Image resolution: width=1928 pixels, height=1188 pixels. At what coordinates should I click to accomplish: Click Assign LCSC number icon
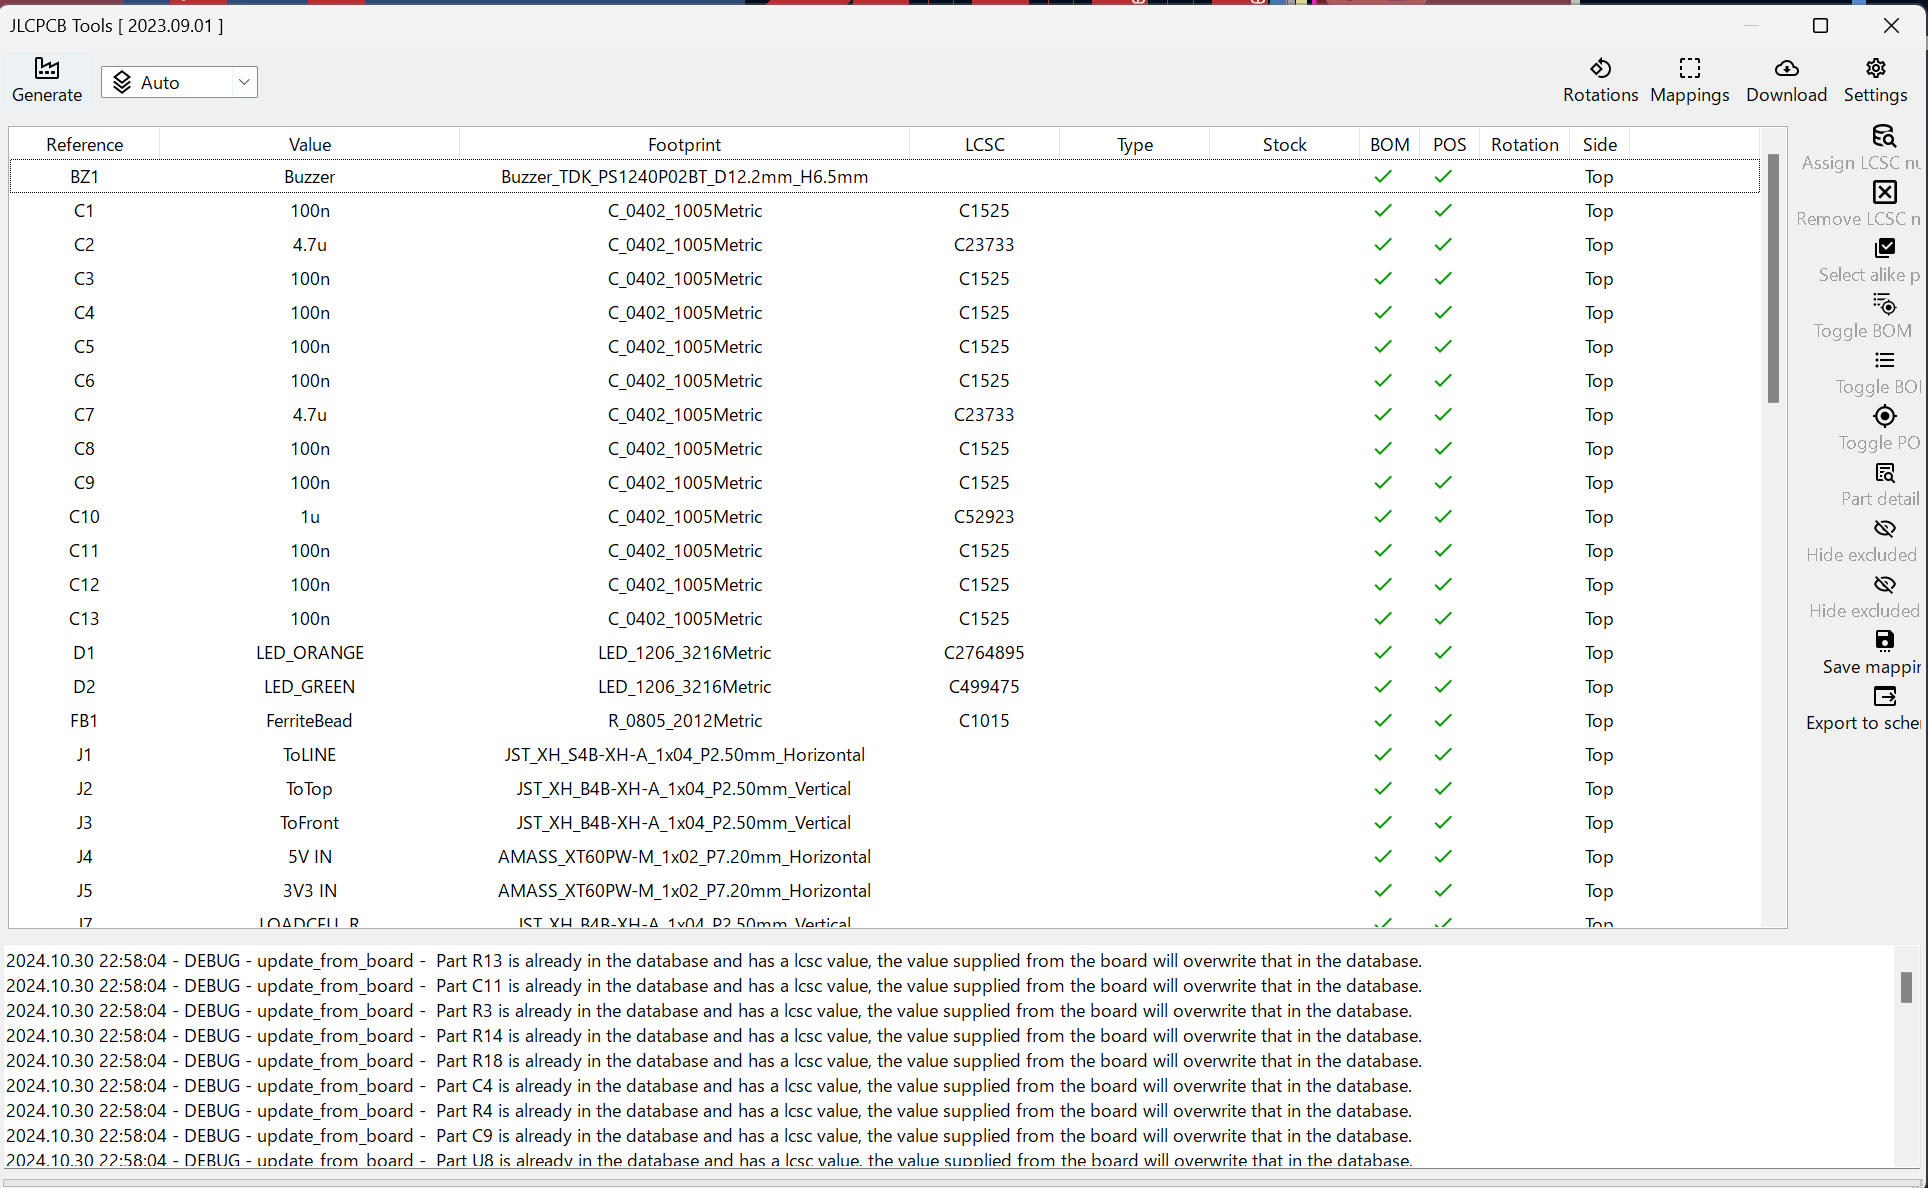(x=1884, y=137)
